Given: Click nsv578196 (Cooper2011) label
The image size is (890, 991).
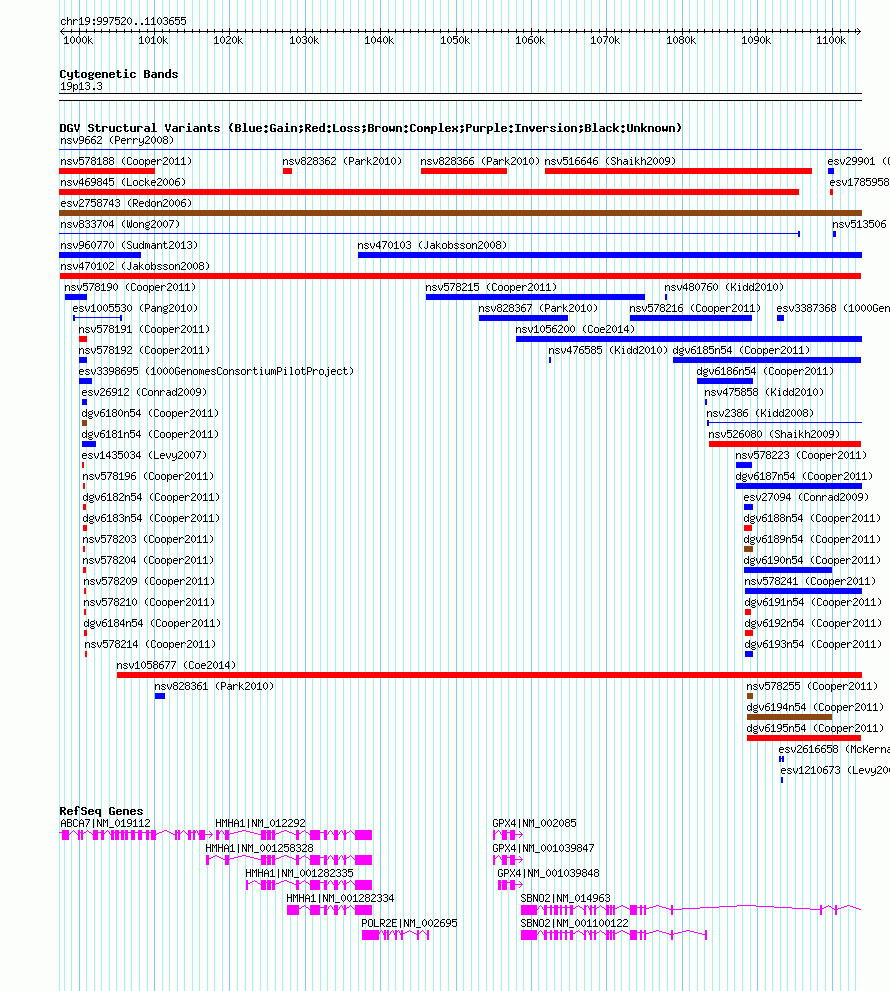Looking at the screenshot, I should (x=149, y=476).
